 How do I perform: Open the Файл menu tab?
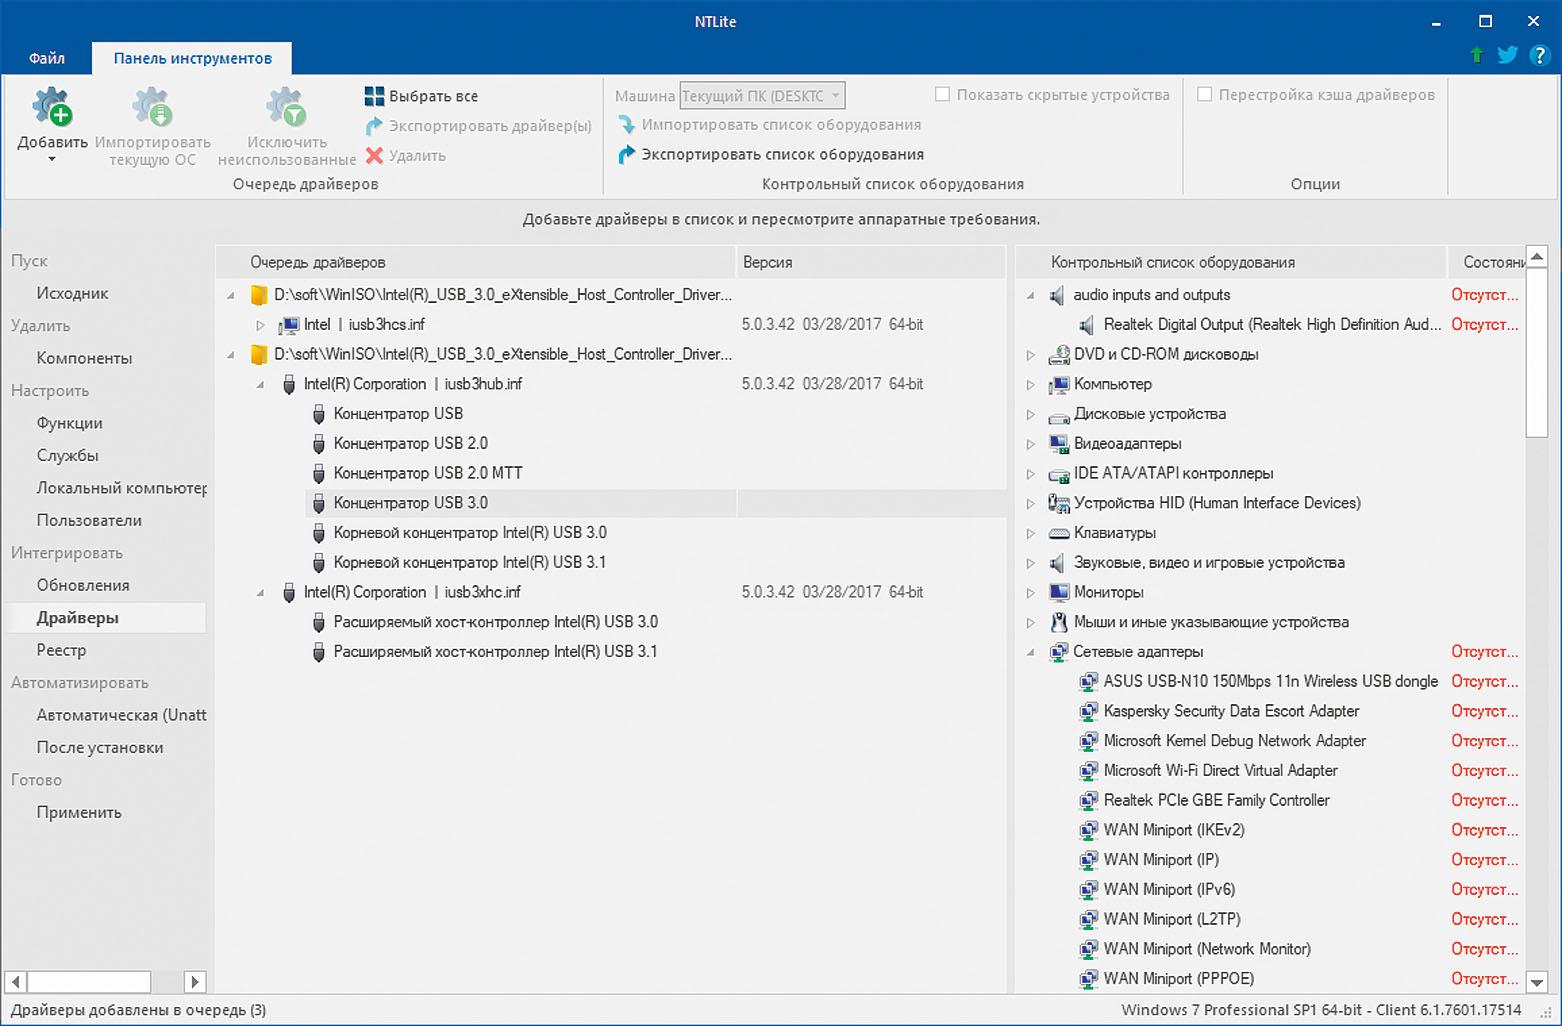[x=46, y=58]
